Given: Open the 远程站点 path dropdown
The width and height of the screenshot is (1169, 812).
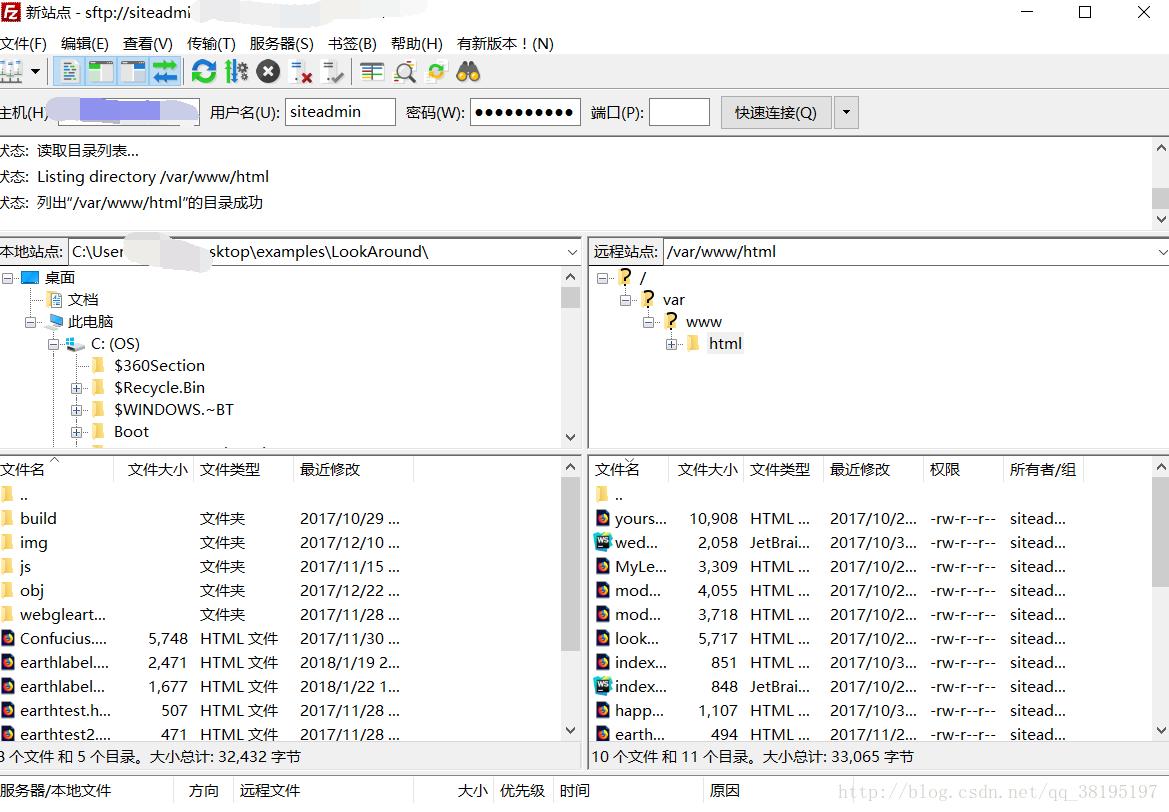Looking at the screenshot, I should click(x=1162, y=252).
